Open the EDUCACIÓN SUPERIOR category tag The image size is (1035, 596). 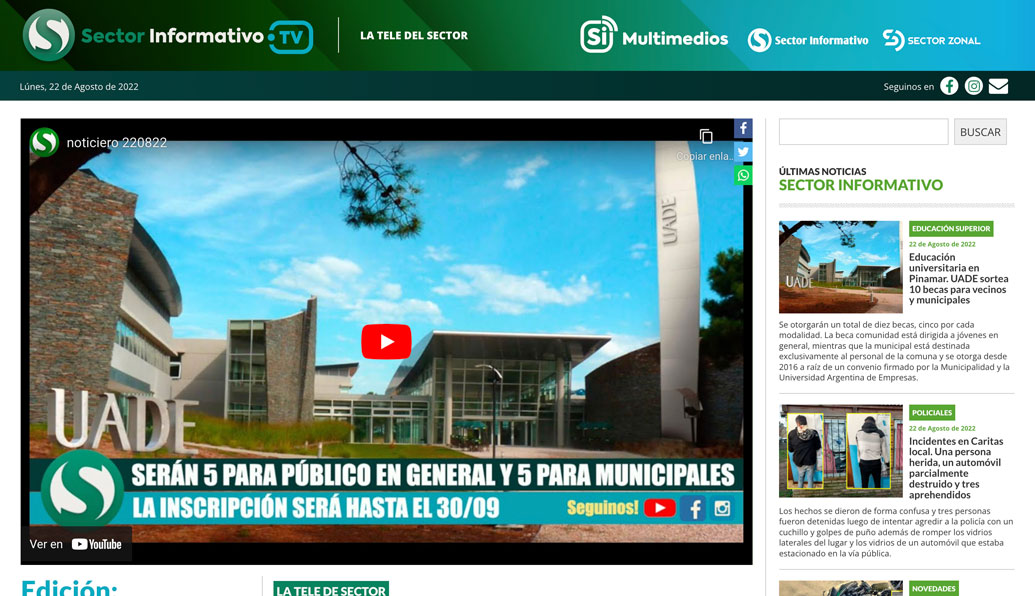point(950,228)
